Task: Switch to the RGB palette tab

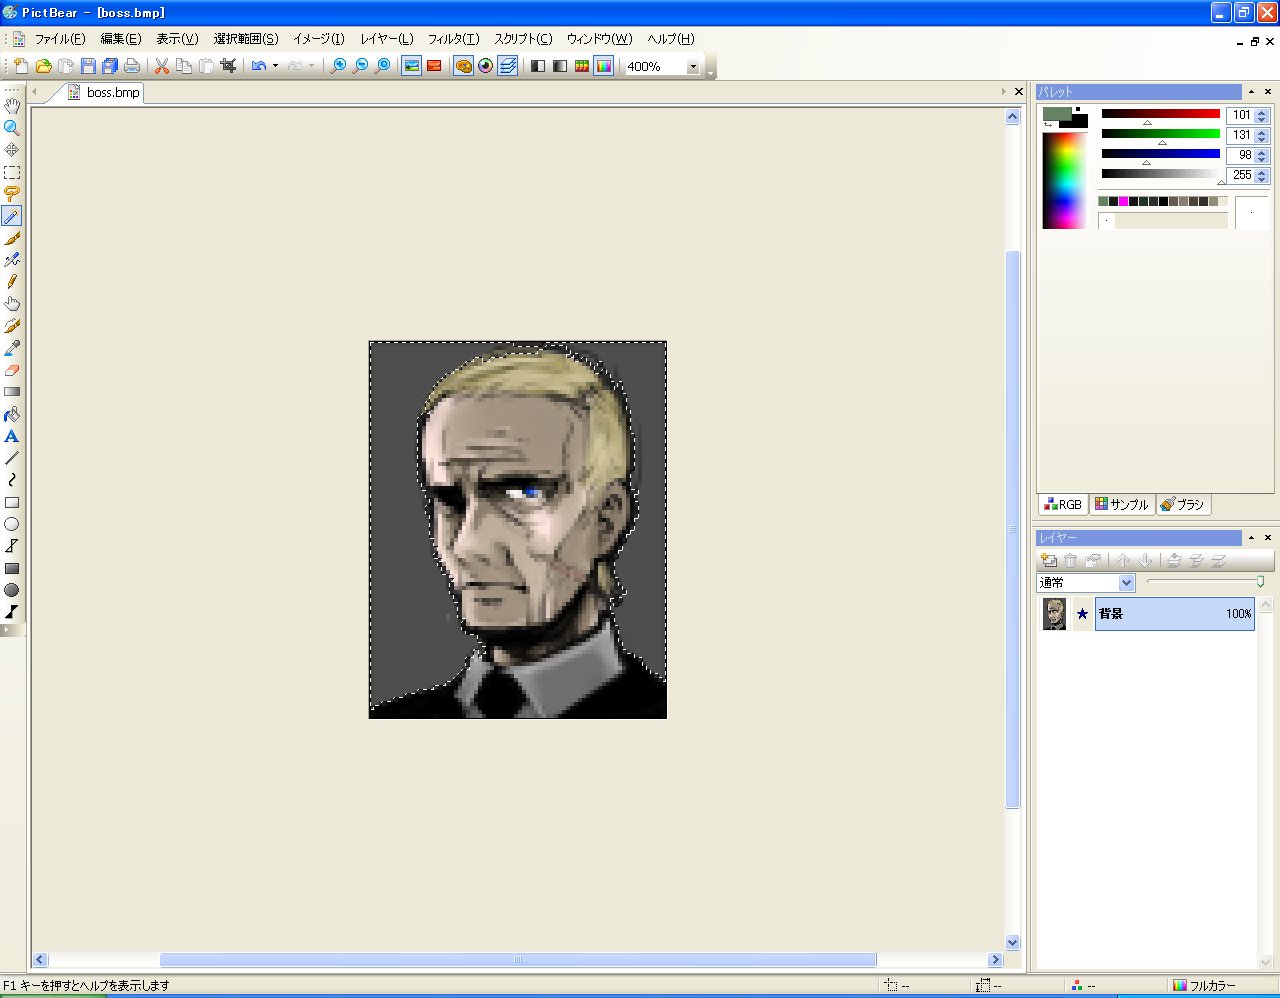Action: [1062, 504]
